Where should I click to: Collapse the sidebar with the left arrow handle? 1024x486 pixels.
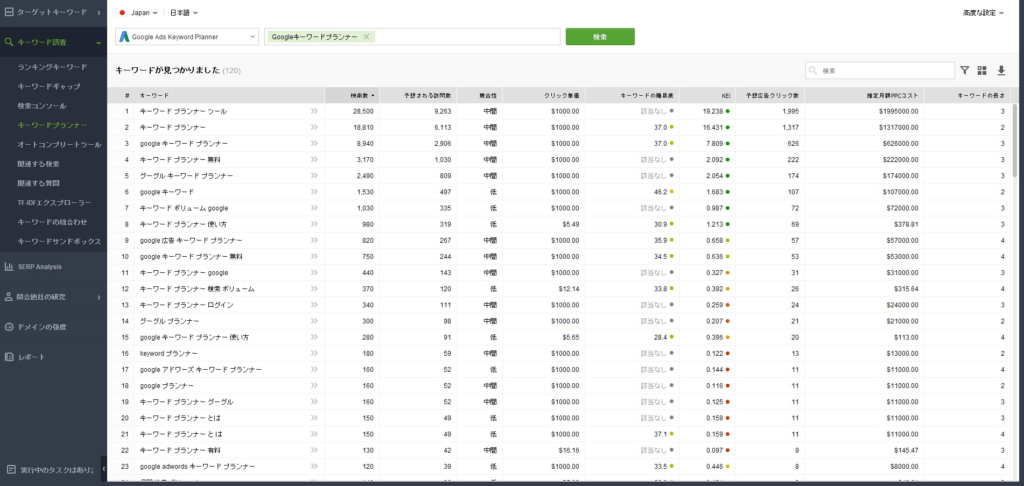(104, 469)
